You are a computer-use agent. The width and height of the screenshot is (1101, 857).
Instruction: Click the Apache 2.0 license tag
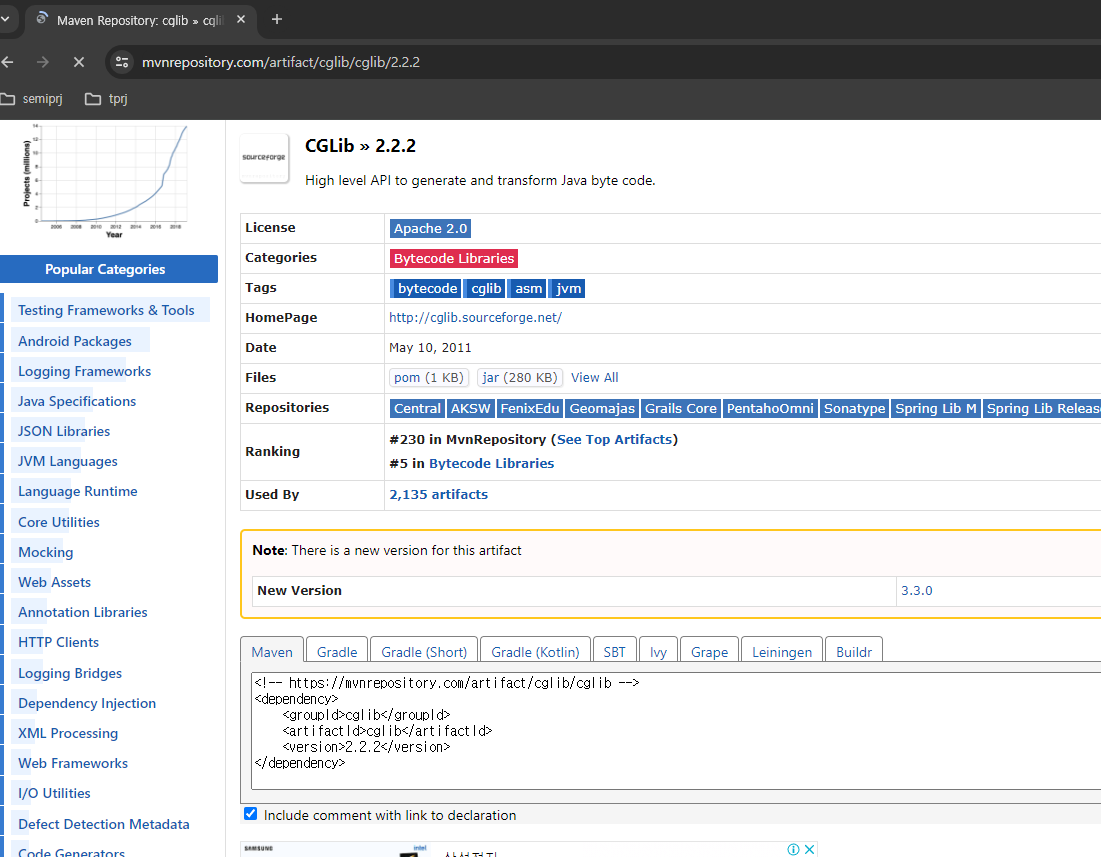click(430, 228)
